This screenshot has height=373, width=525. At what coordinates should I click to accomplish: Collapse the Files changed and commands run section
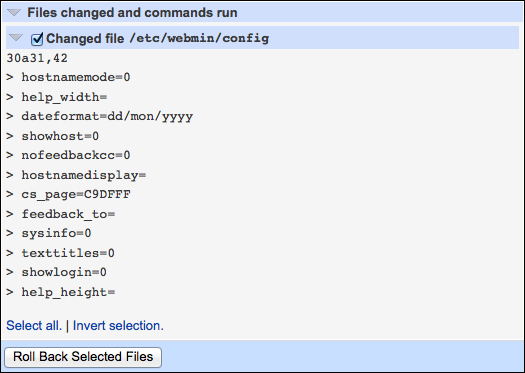14,13
